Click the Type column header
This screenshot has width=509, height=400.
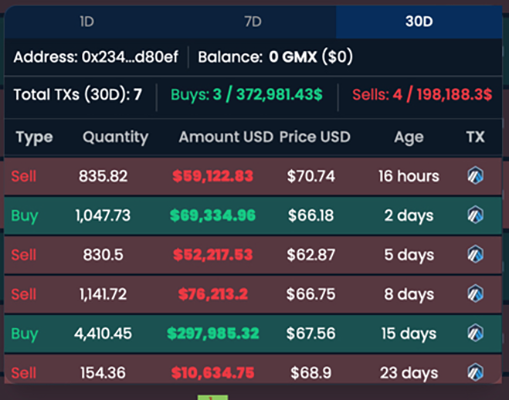tap(34, 137)
